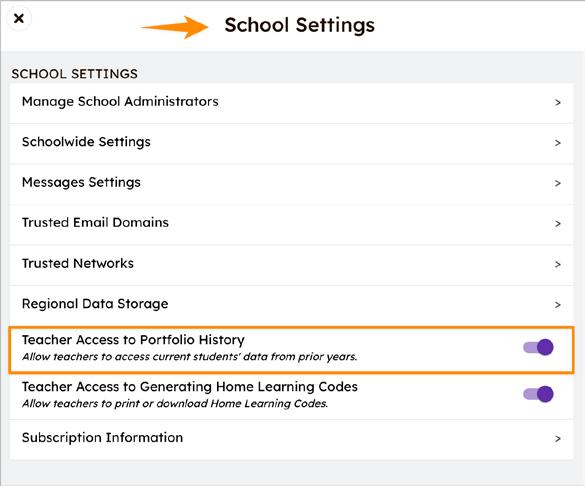585x486 pixels.
Task: Click the arrow next to Messages Settings
Action: pos(557,183)
